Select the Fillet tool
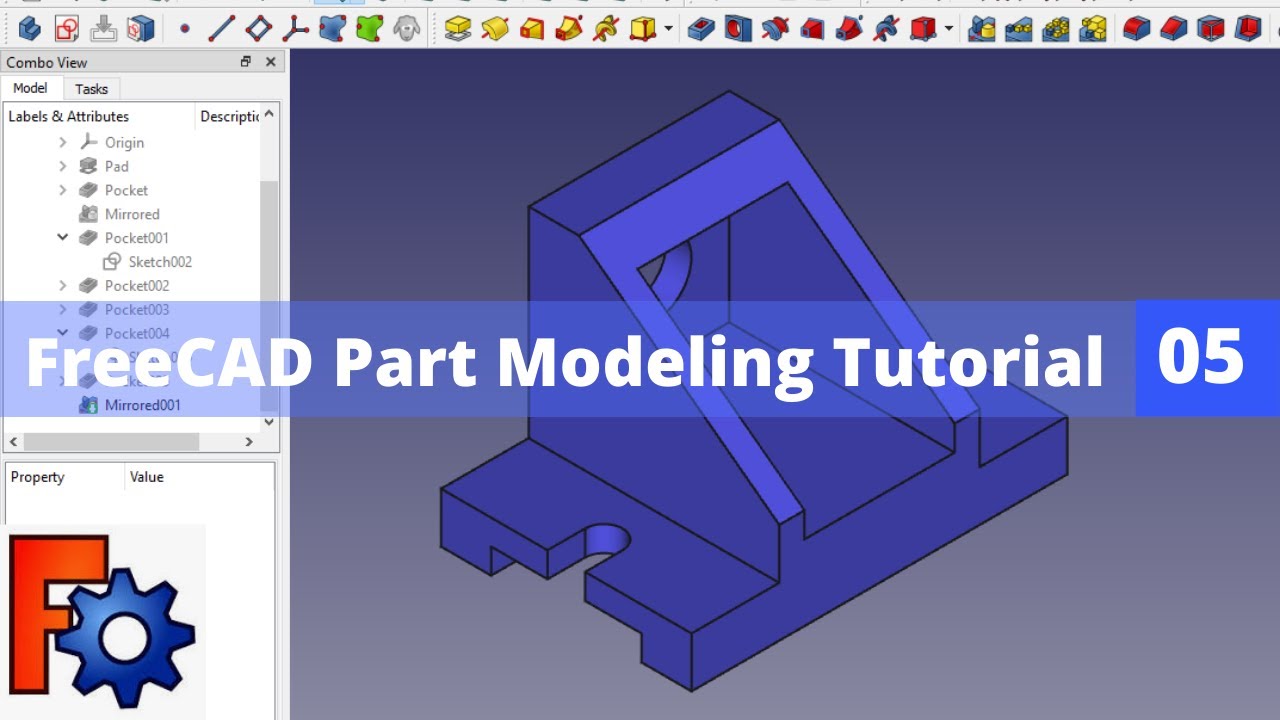The width and height of the screenshot is (1280, 720). coord(1136,28)
